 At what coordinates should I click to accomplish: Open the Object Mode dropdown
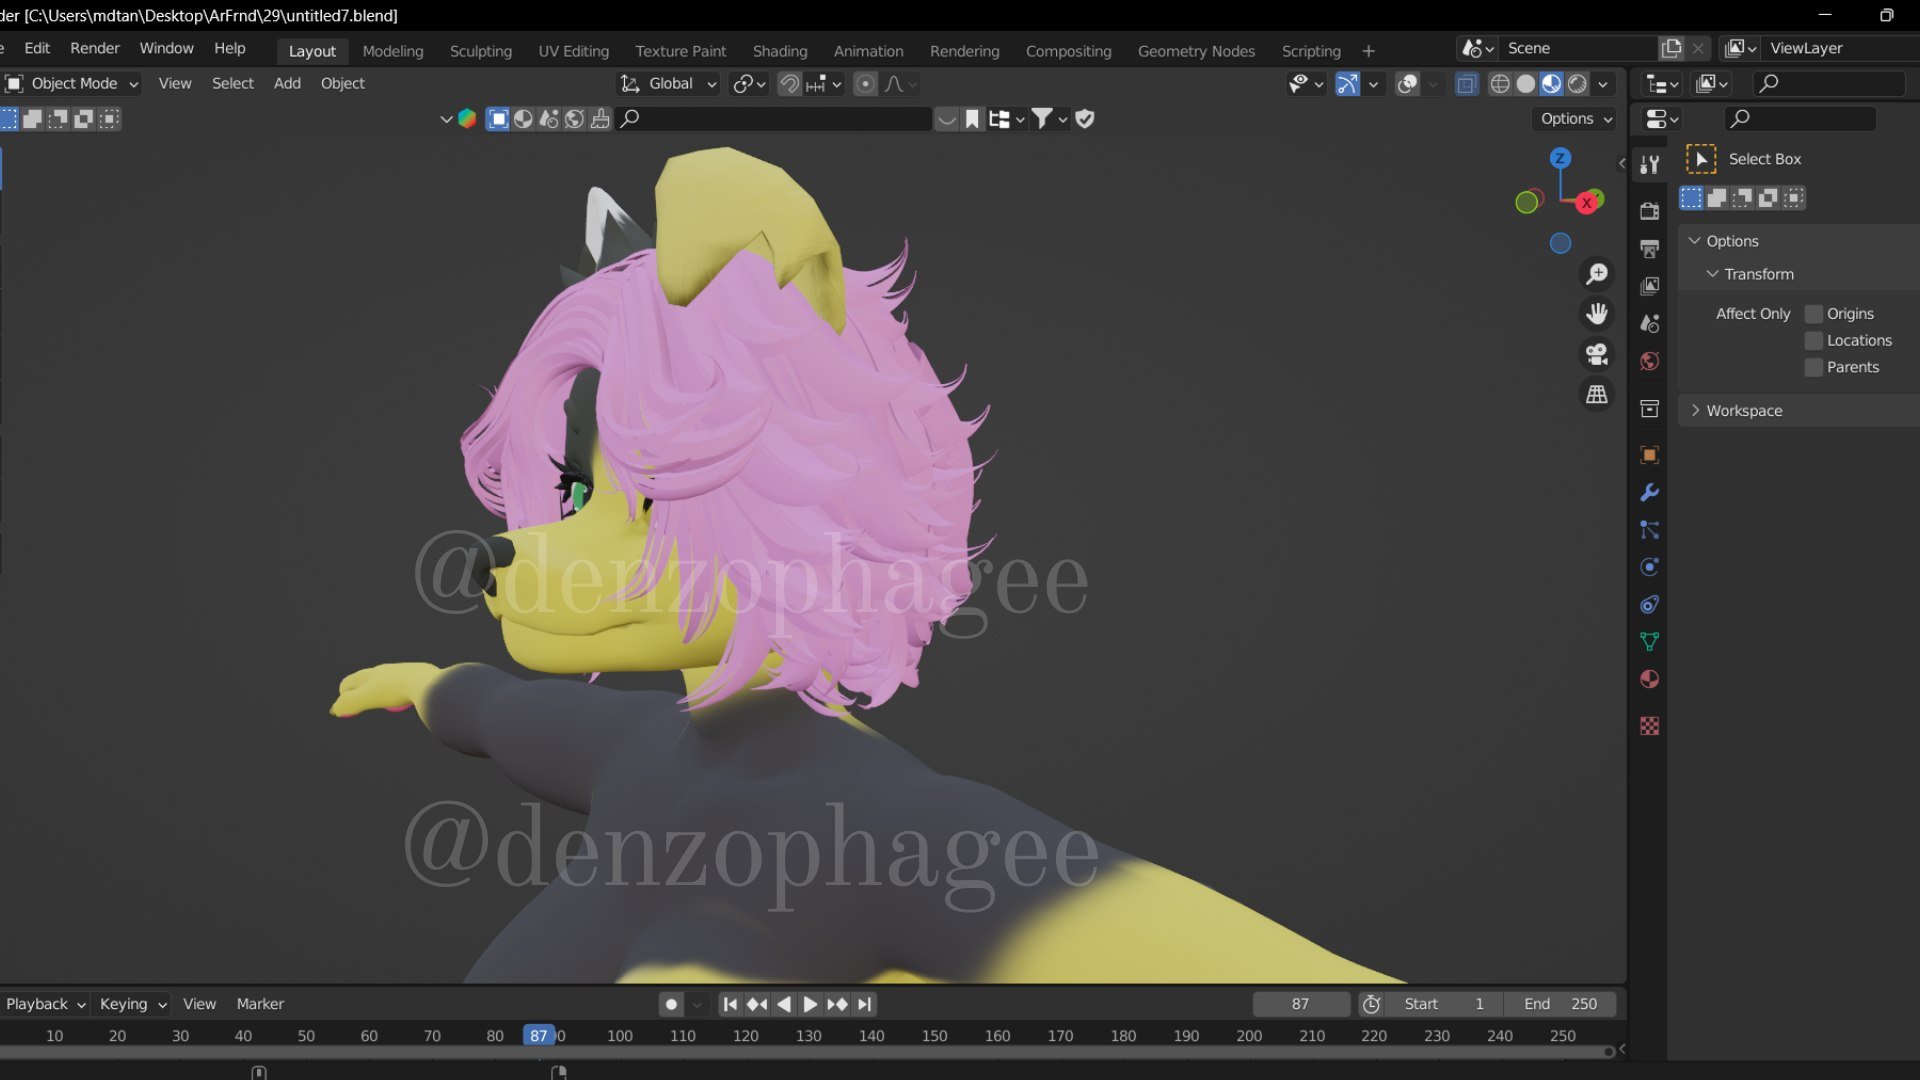pyautogui.click(x=72, y=84)
